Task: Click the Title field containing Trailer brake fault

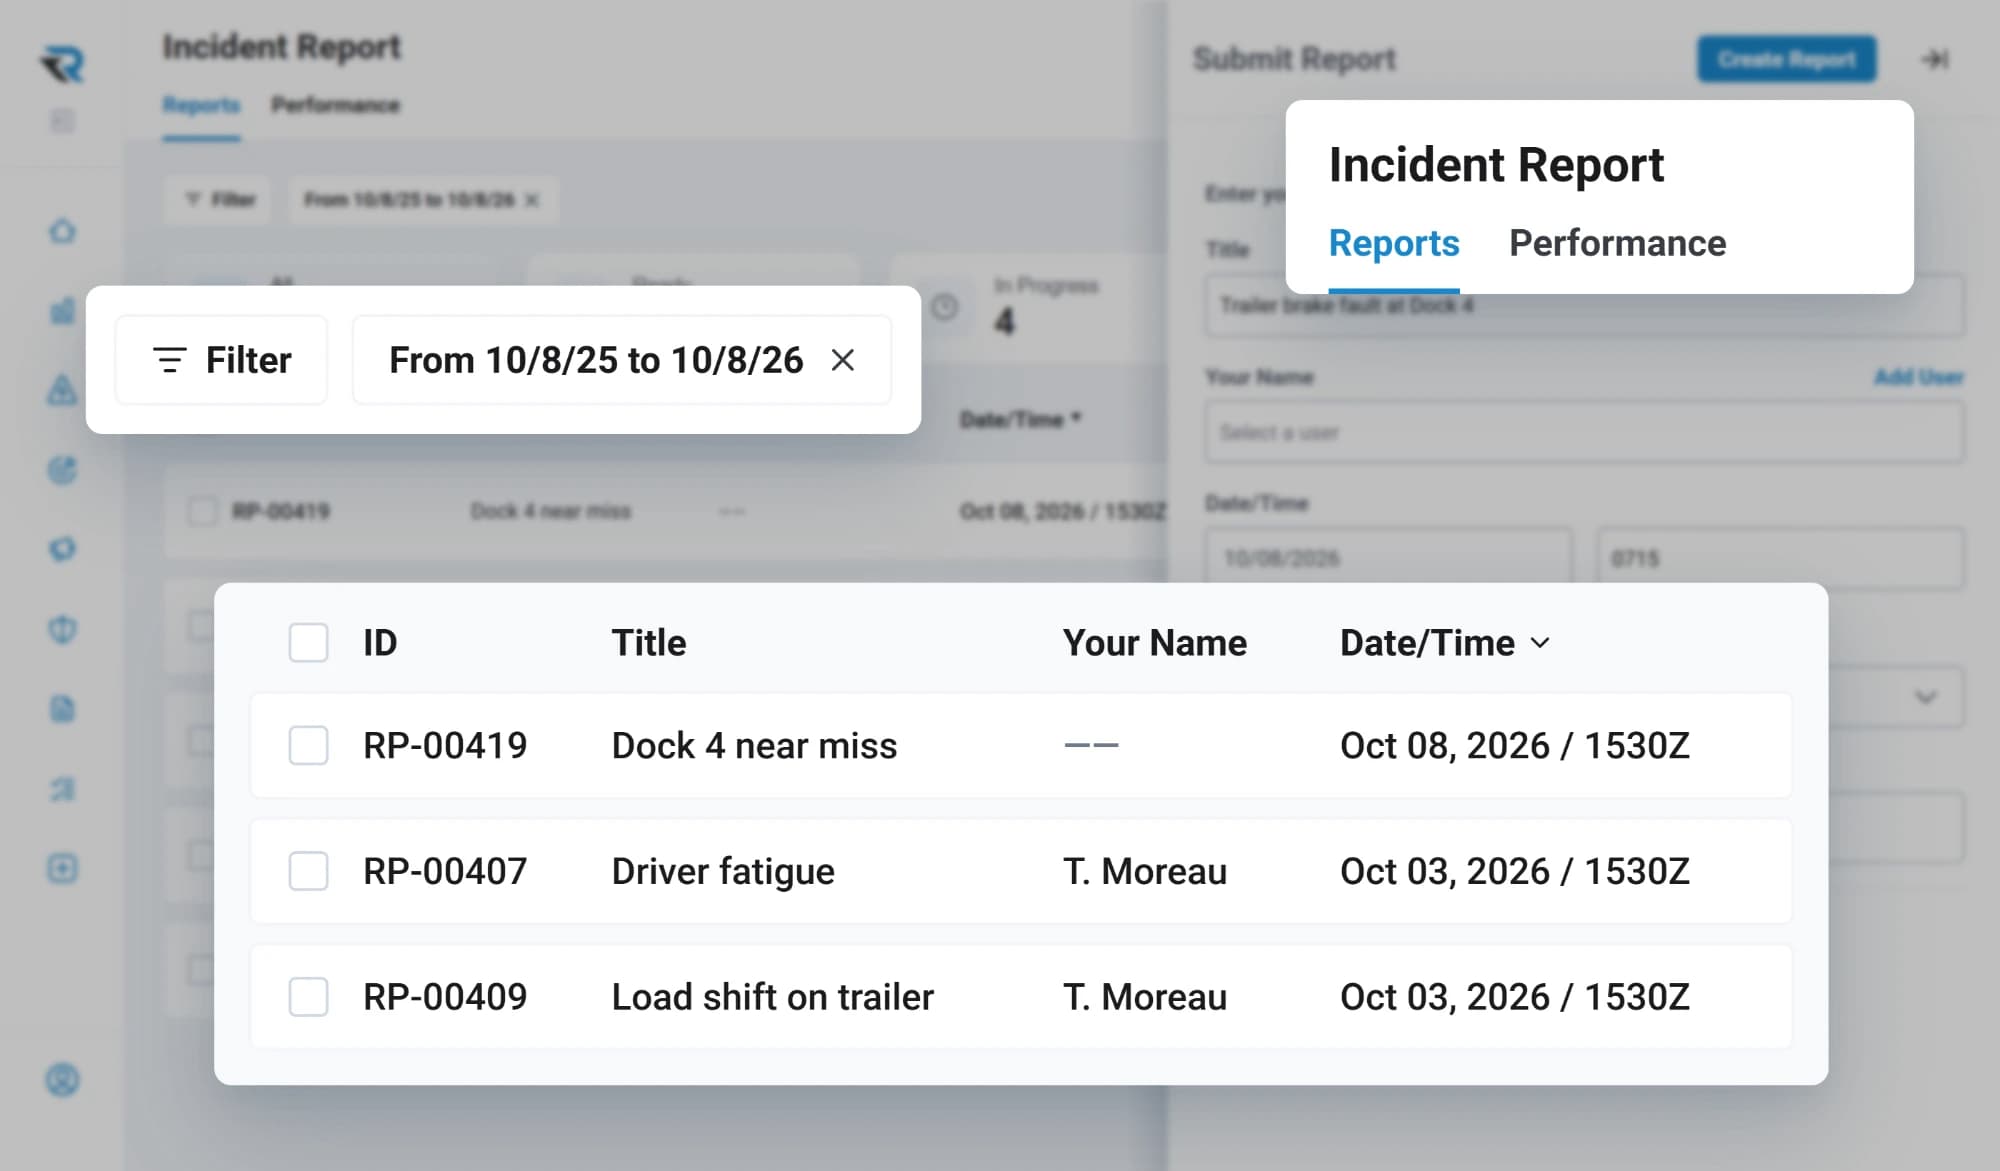Action: point(1584,306)
